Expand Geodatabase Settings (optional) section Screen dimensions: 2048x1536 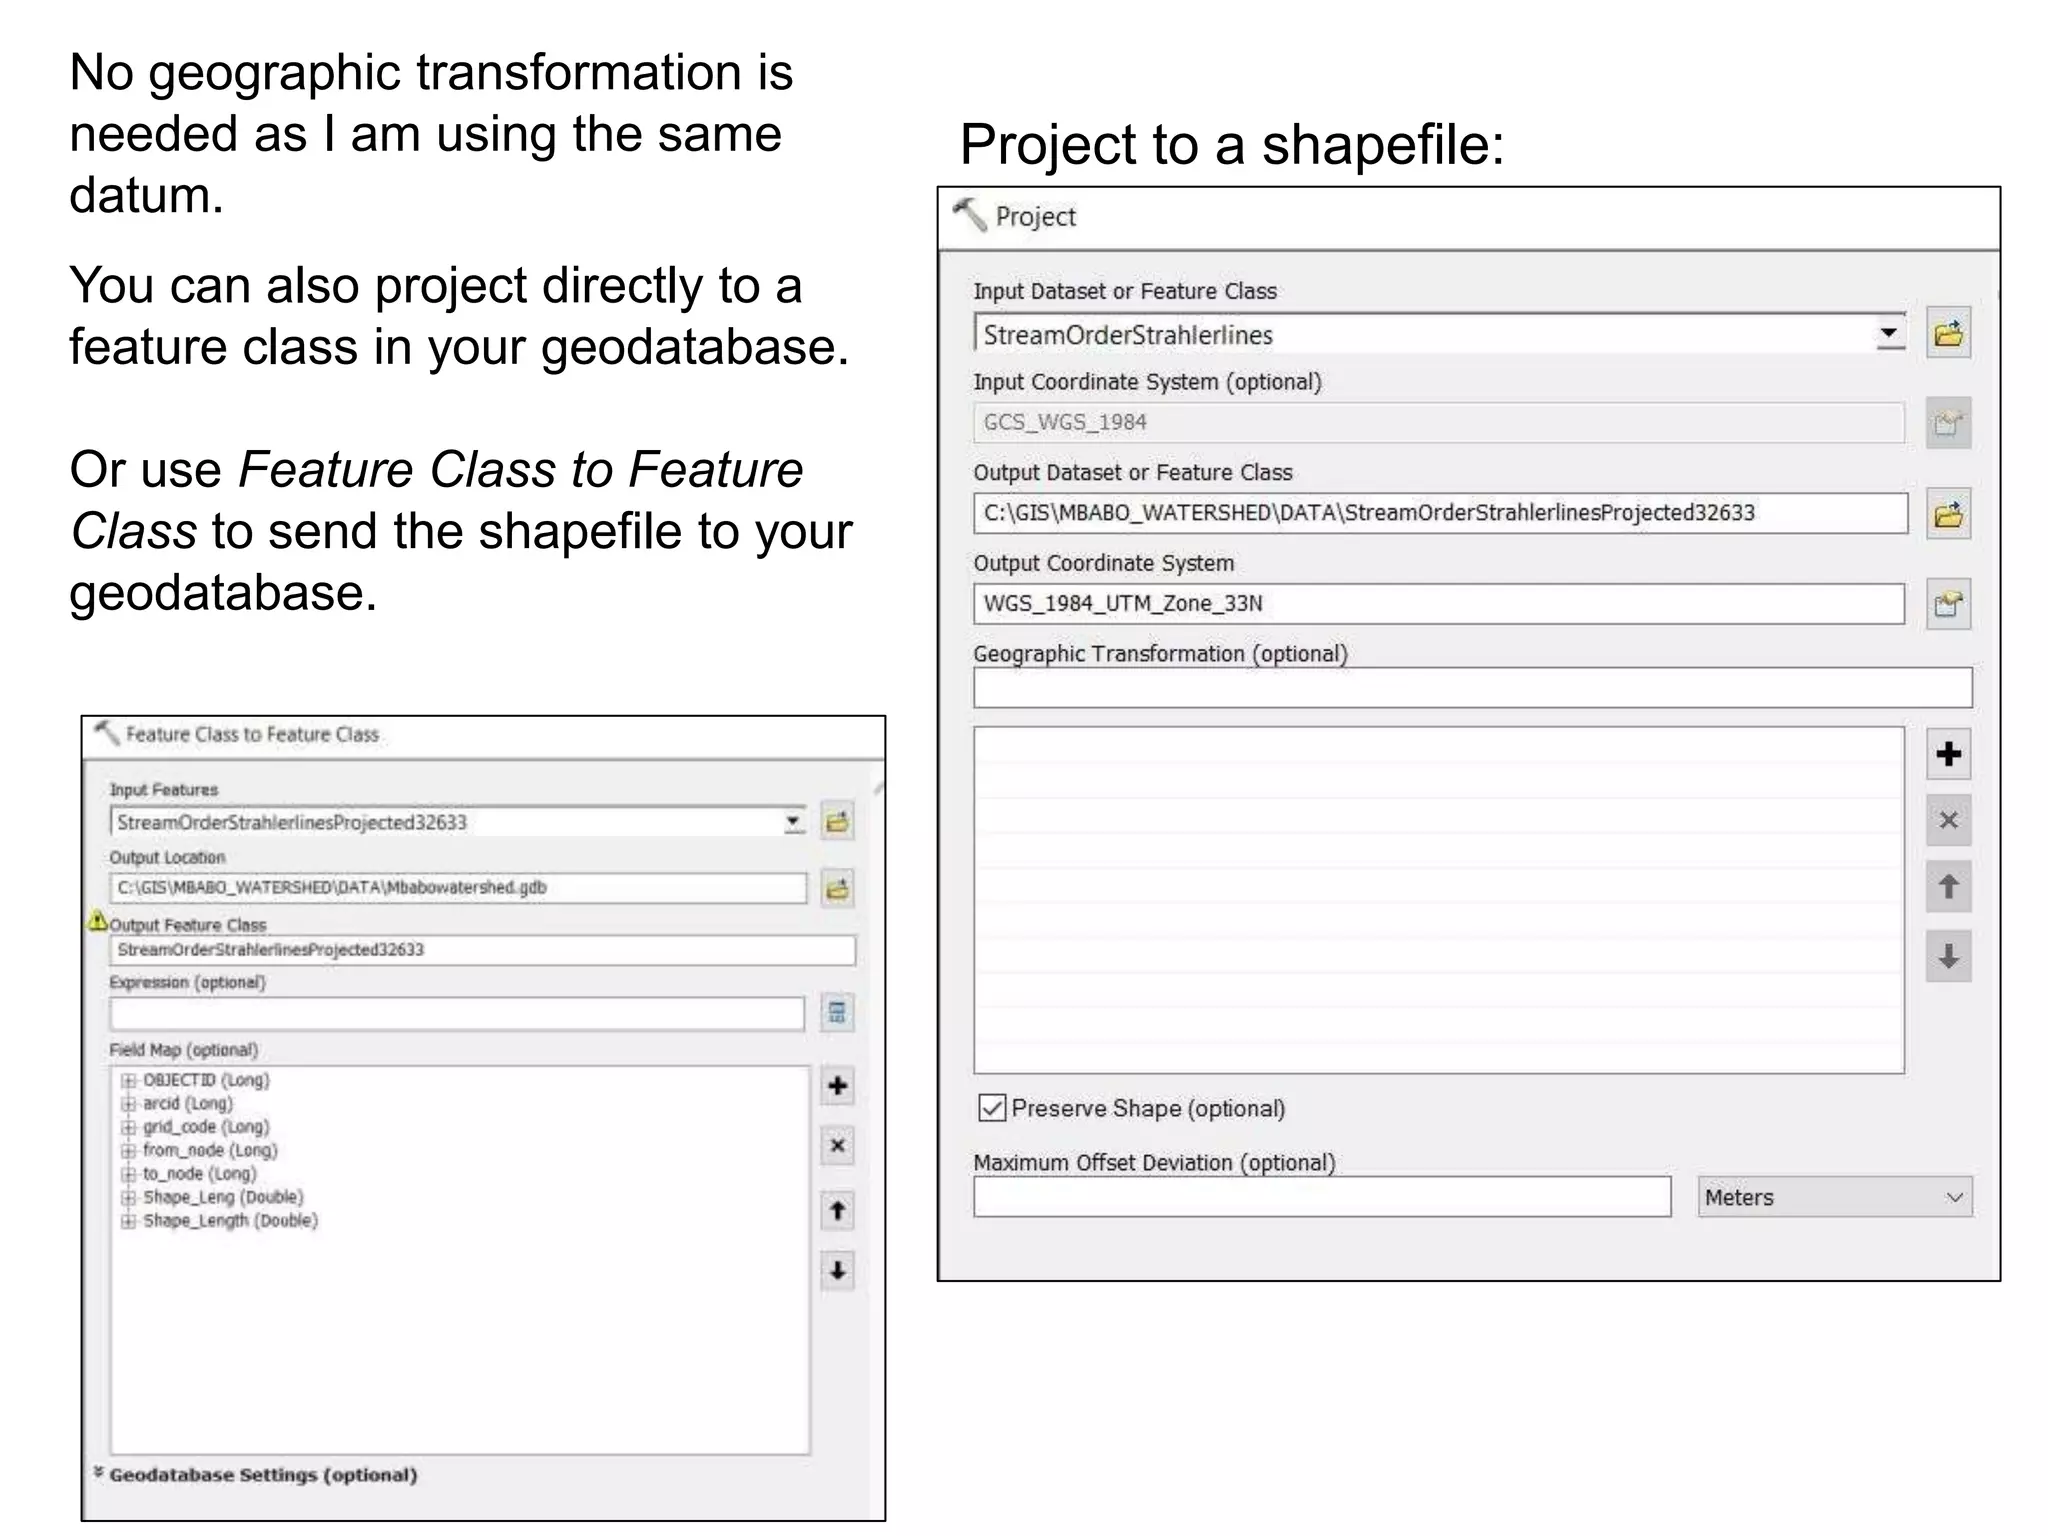coord(99,1473)
